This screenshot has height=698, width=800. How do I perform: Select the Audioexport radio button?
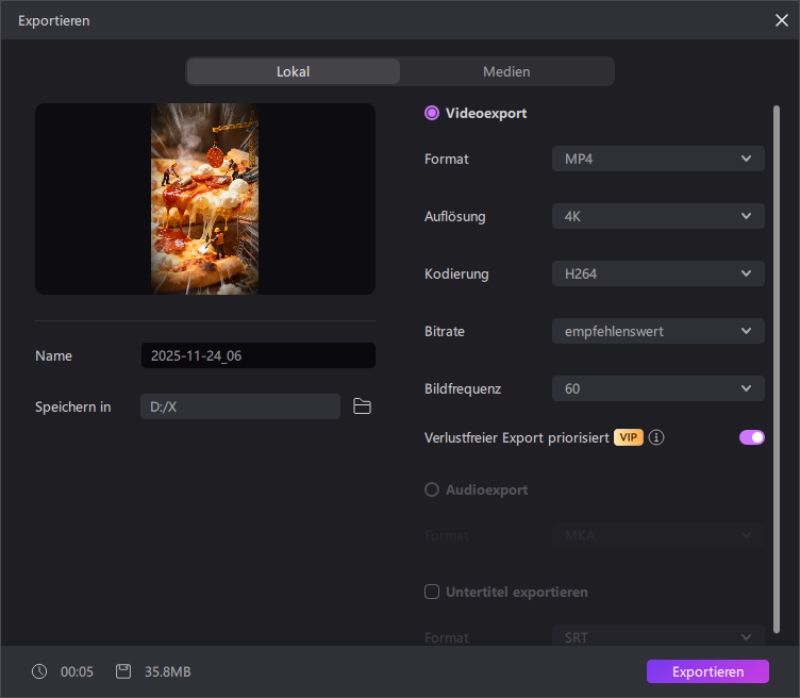click(x=432, y=490)
